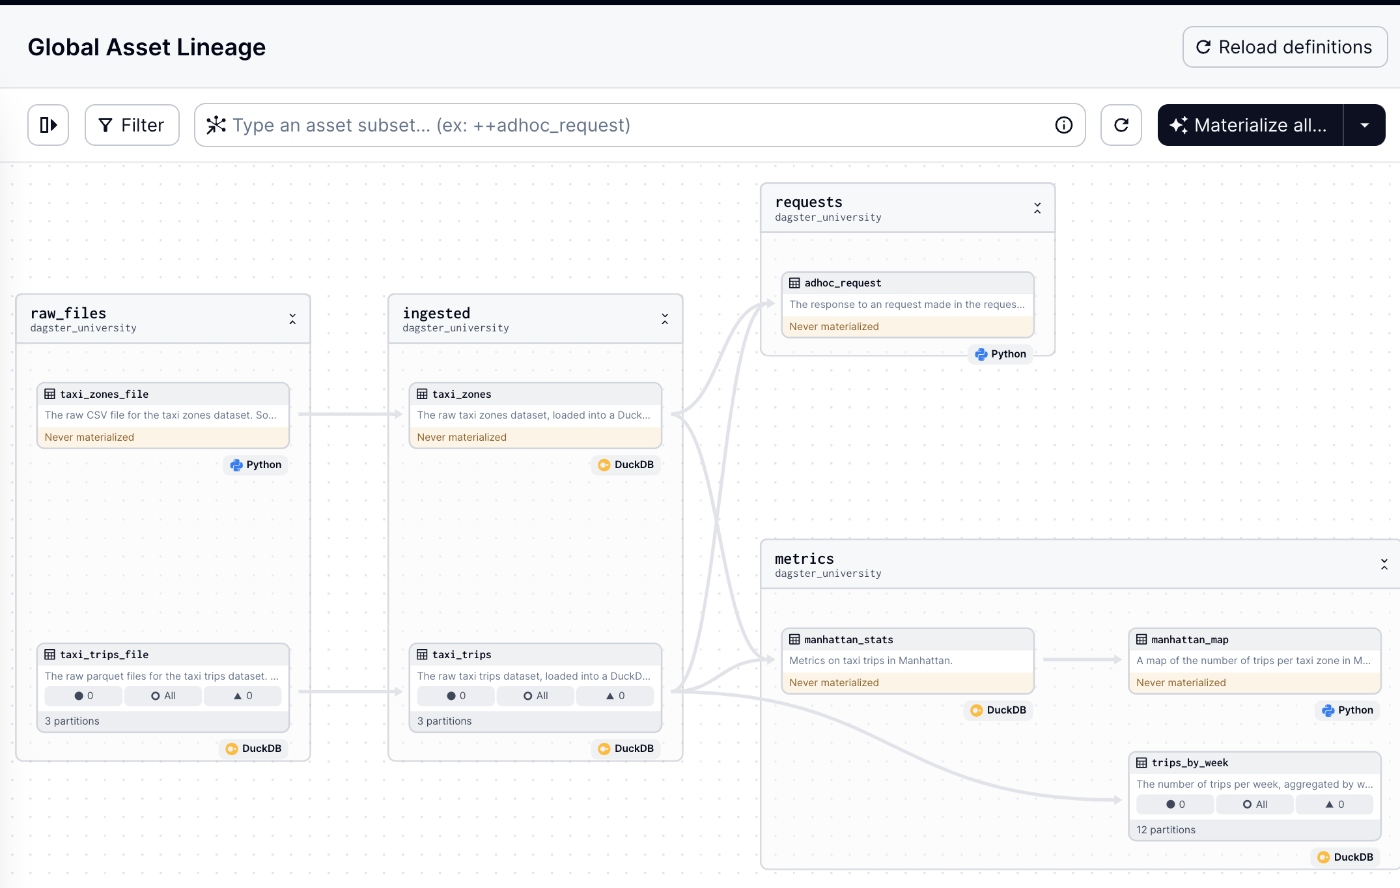Collapse the metrics group
This screenshot has width=1400, height=888.
coord(1384,565)
